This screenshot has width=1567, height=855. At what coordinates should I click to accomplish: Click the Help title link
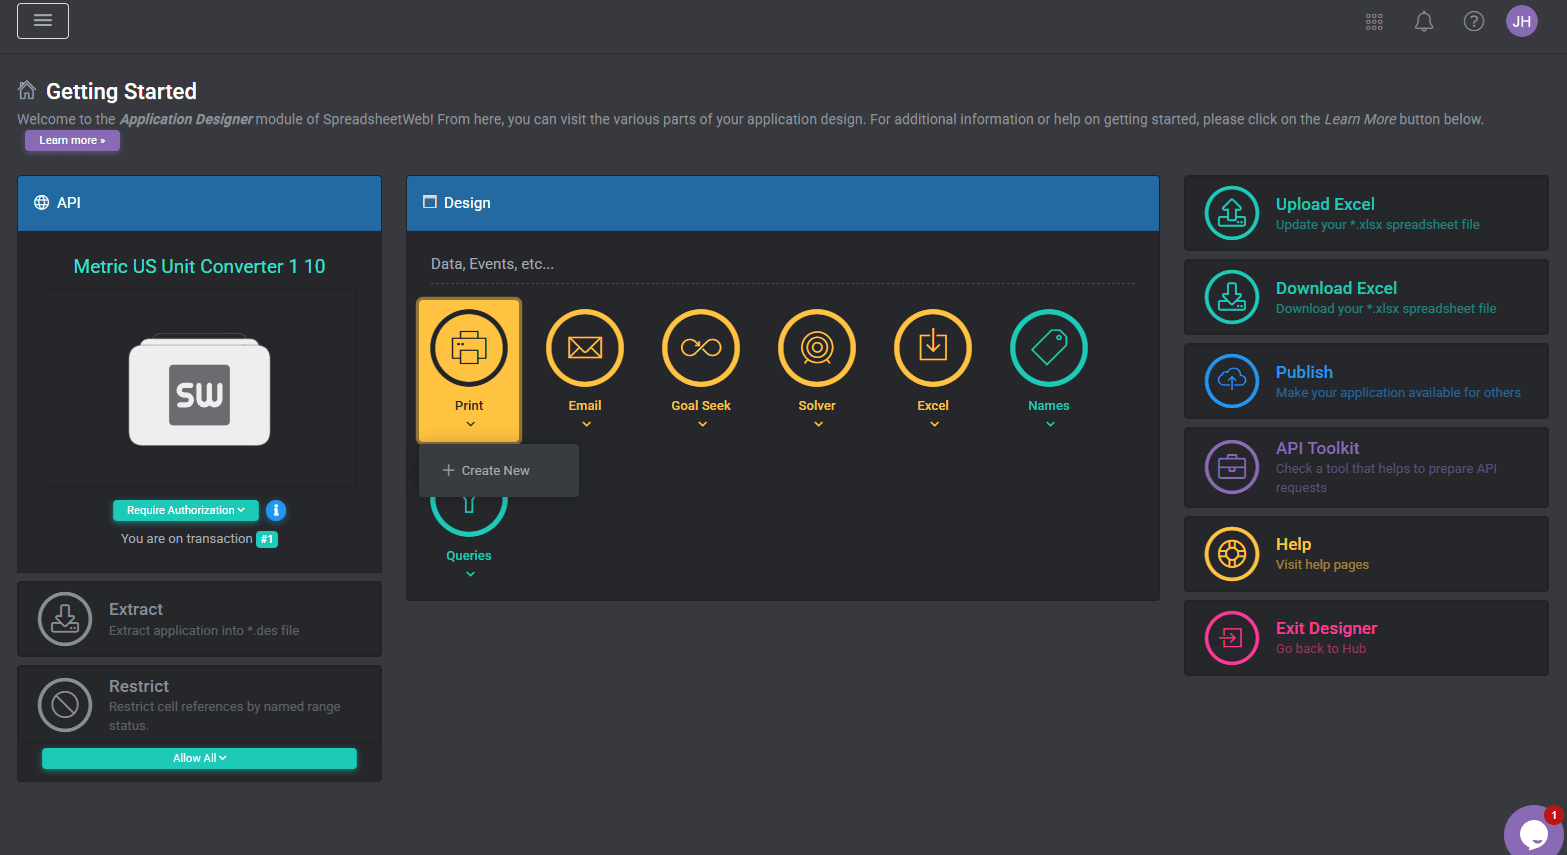pos(1293,544)
